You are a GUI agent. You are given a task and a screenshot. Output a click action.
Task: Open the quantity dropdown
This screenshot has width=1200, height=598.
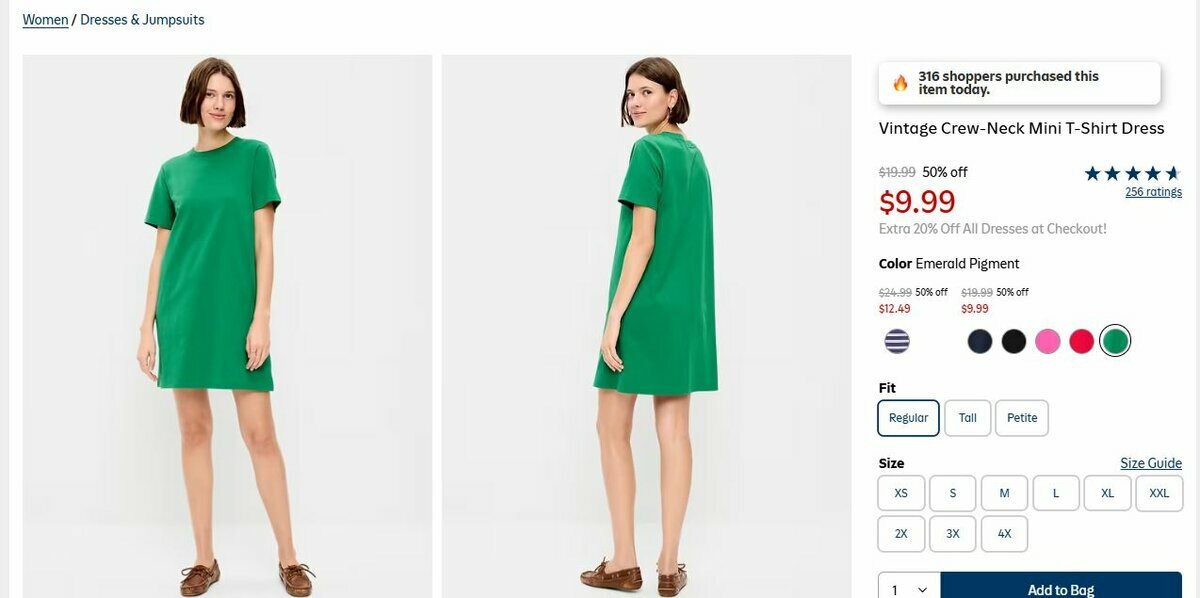(909, 590)
